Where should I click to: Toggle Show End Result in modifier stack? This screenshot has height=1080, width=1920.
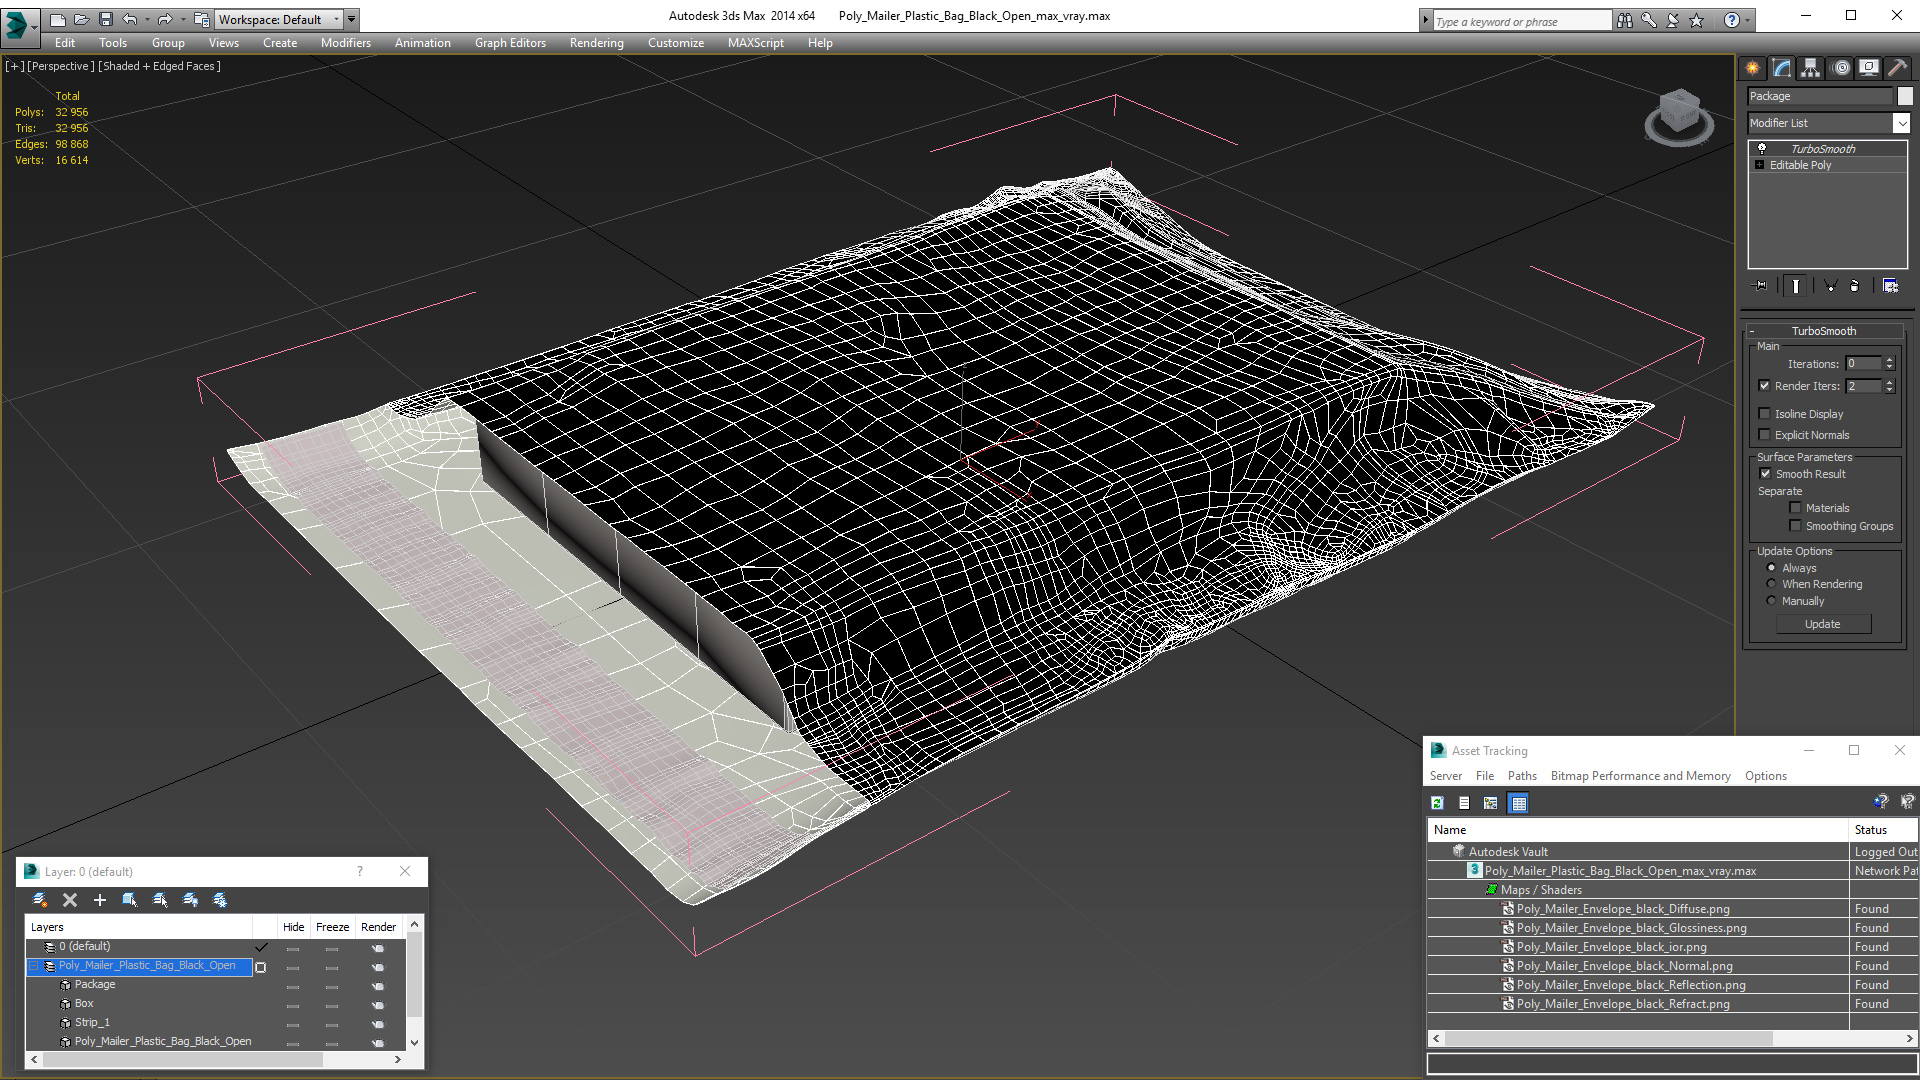click(x=1796, y=286)
